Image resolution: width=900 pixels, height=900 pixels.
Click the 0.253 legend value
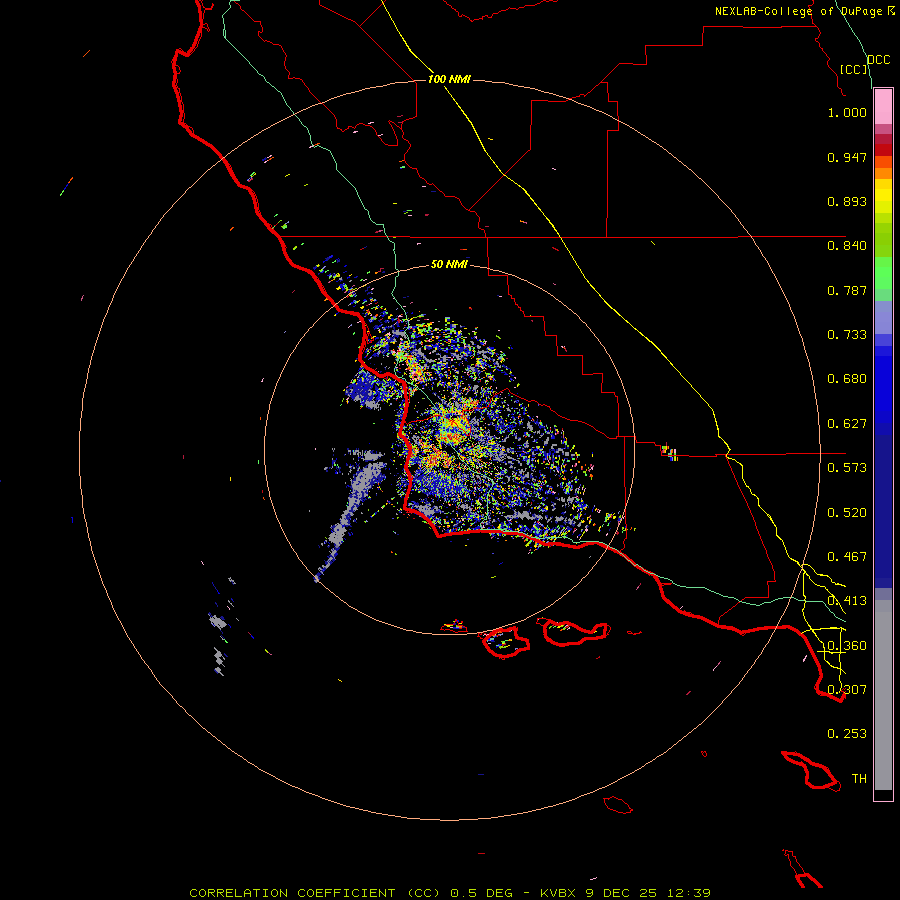(847, 734)
